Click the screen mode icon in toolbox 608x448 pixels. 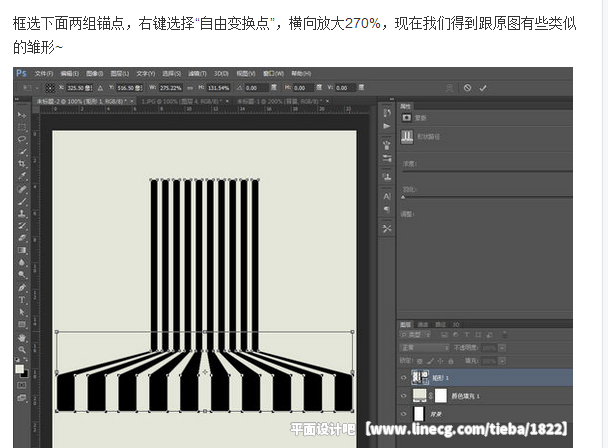click(x=21, y=398)
